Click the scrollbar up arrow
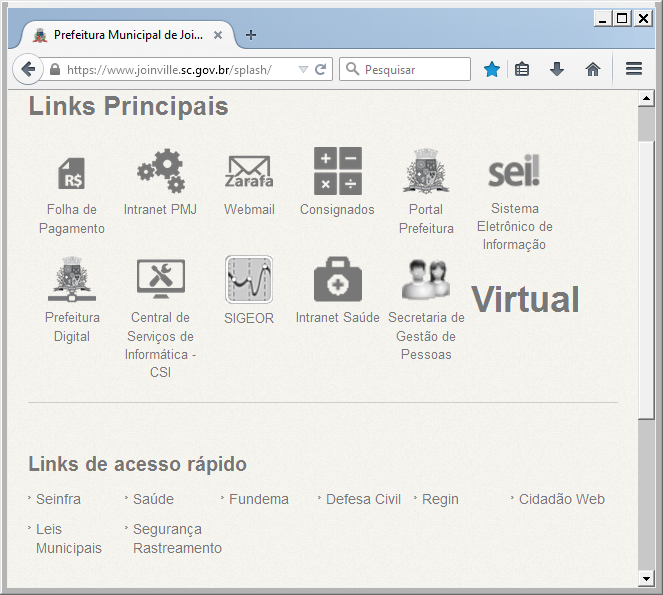The height and width of the screenshot is (595, 663). coord(646,99)
